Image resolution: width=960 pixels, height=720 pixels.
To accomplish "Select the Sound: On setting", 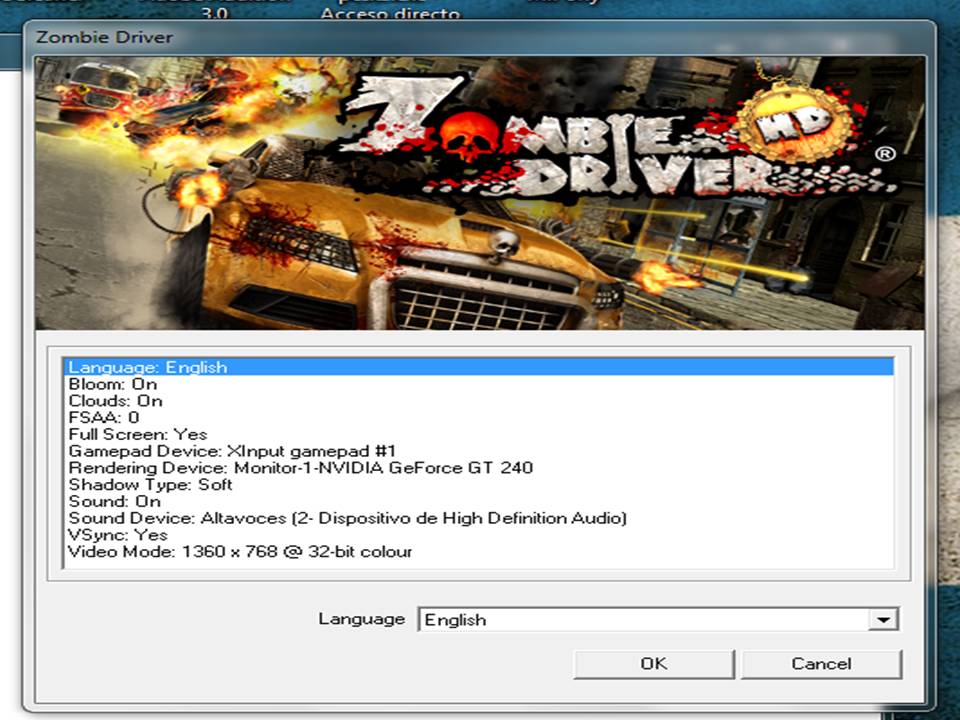I will (478, 501).
